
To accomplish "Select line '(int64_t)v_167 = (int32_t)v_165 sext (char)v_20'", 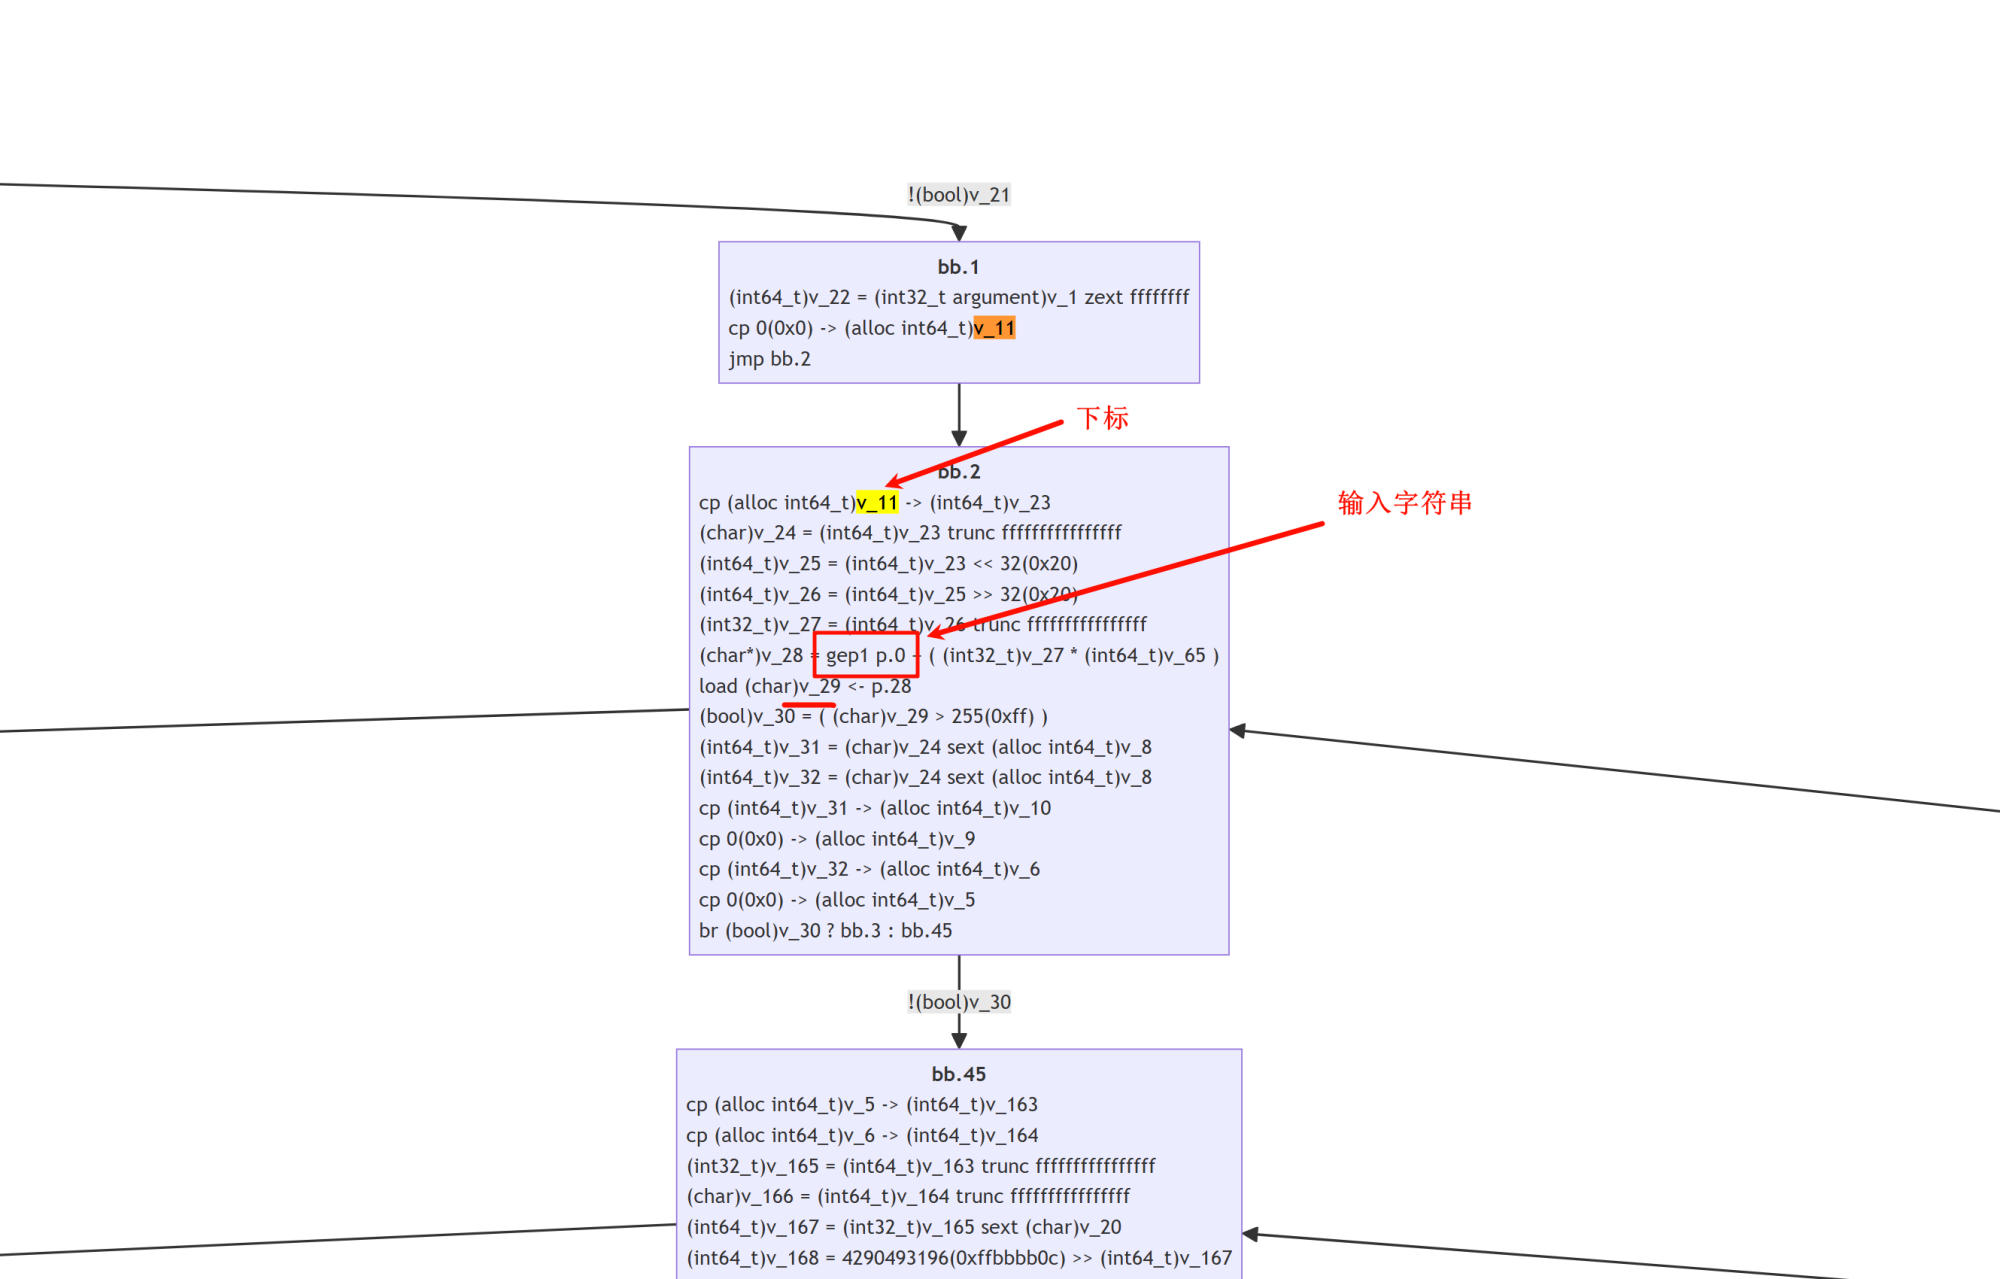I will pos(904,1227).
